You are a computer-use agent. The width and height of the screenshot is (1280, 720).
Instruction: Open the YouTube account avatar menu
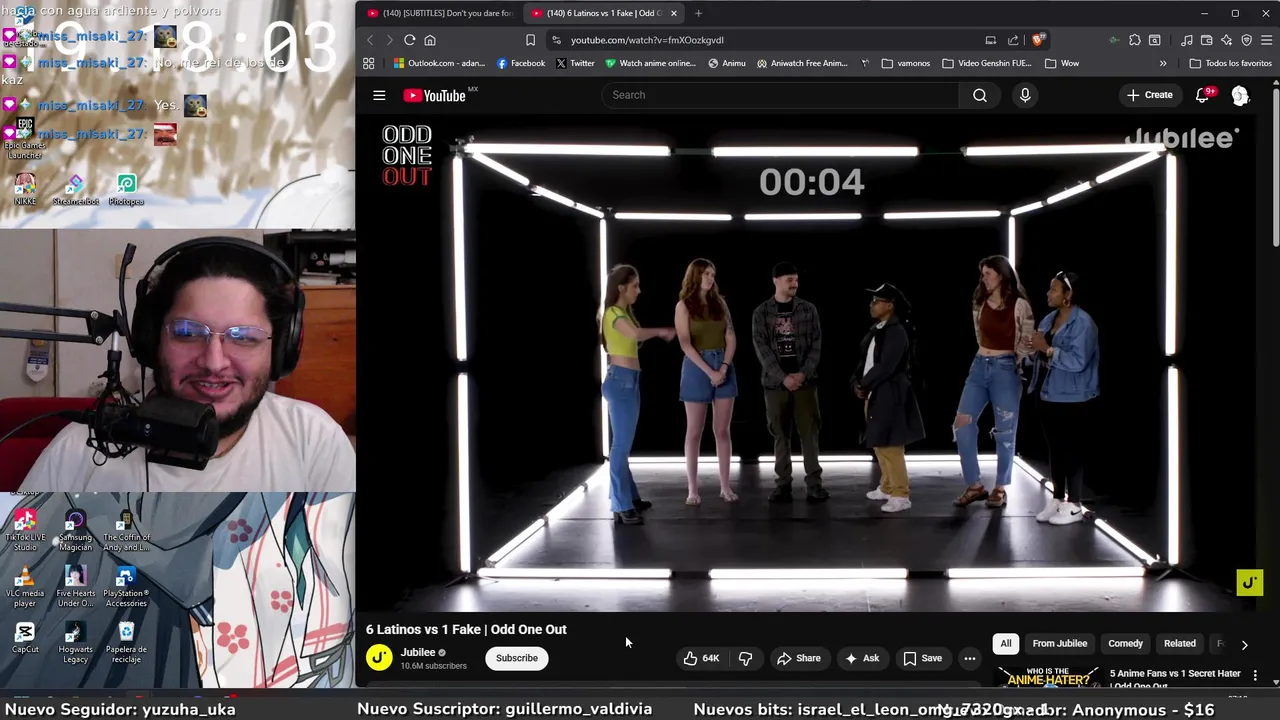(x=1240, y=95)
